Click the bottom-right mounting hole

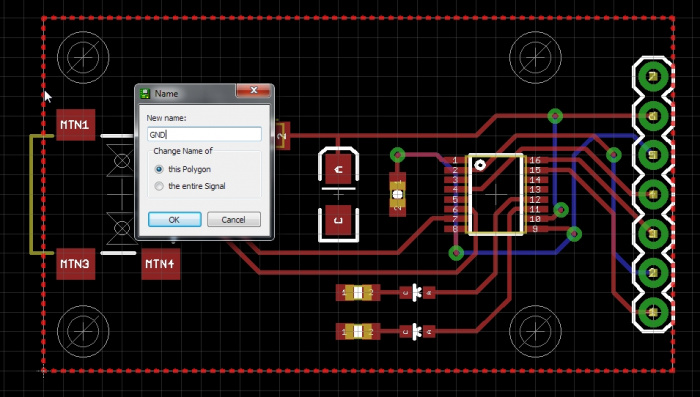pyautogui.click(x=535, y=331)
